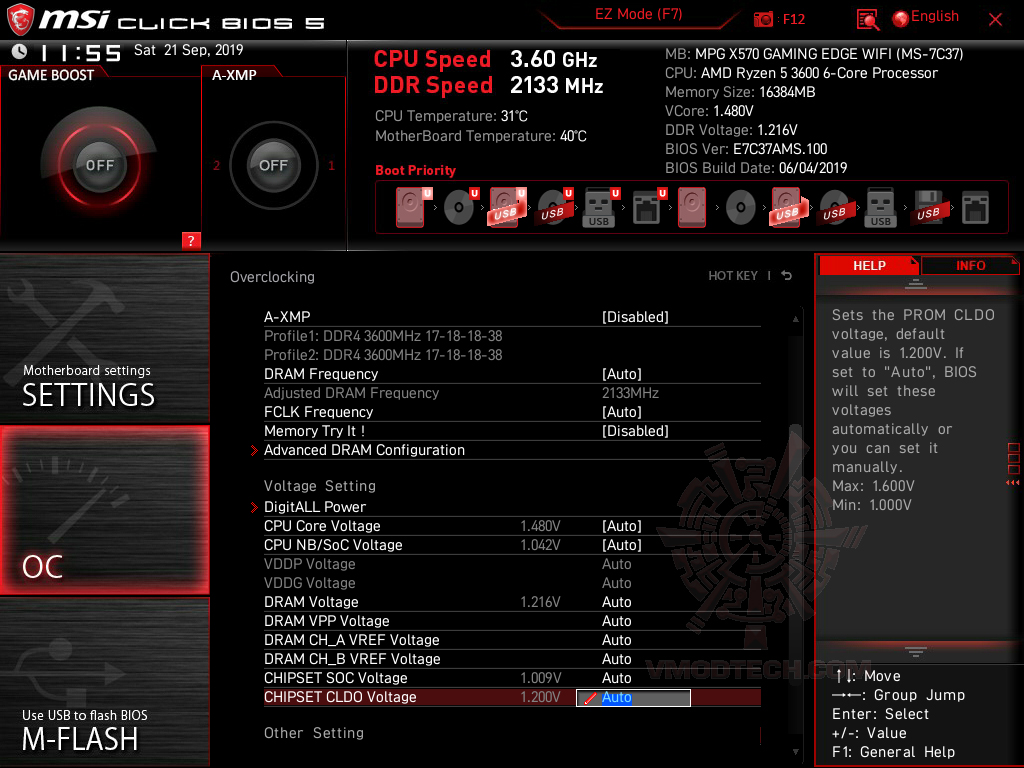Choose A-XMP profile number 1
The image size is (1024, 768).
(x=331, y=165)
